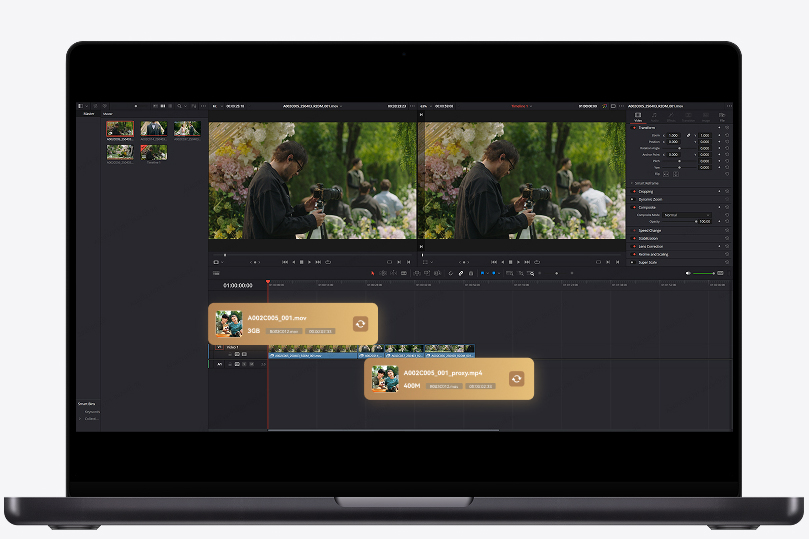
Task: Switch to the Video tab in Inspector
Action: click(638, 118)
